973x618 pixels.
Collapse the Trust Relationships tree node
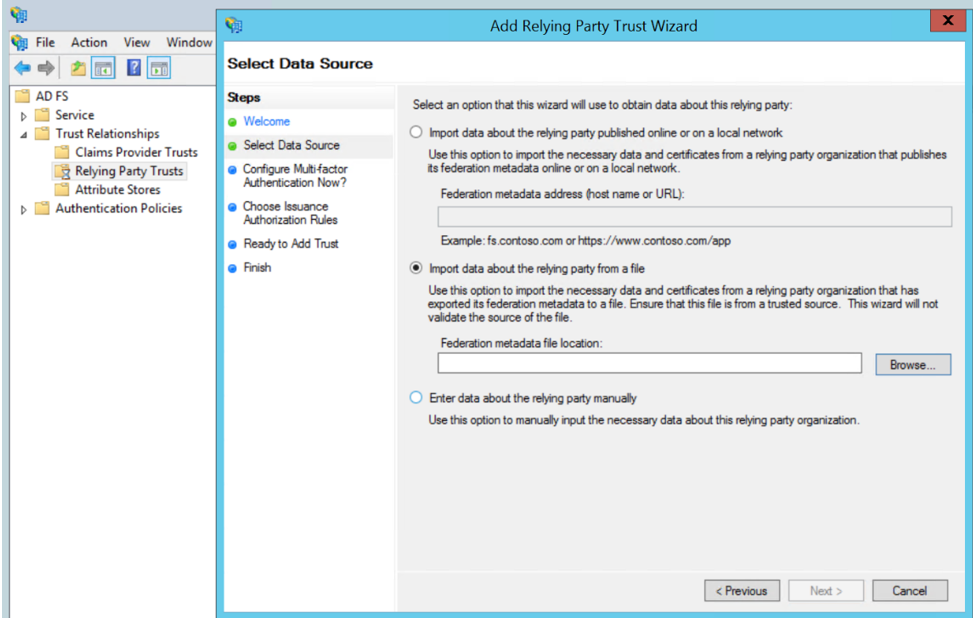[23, 134]
